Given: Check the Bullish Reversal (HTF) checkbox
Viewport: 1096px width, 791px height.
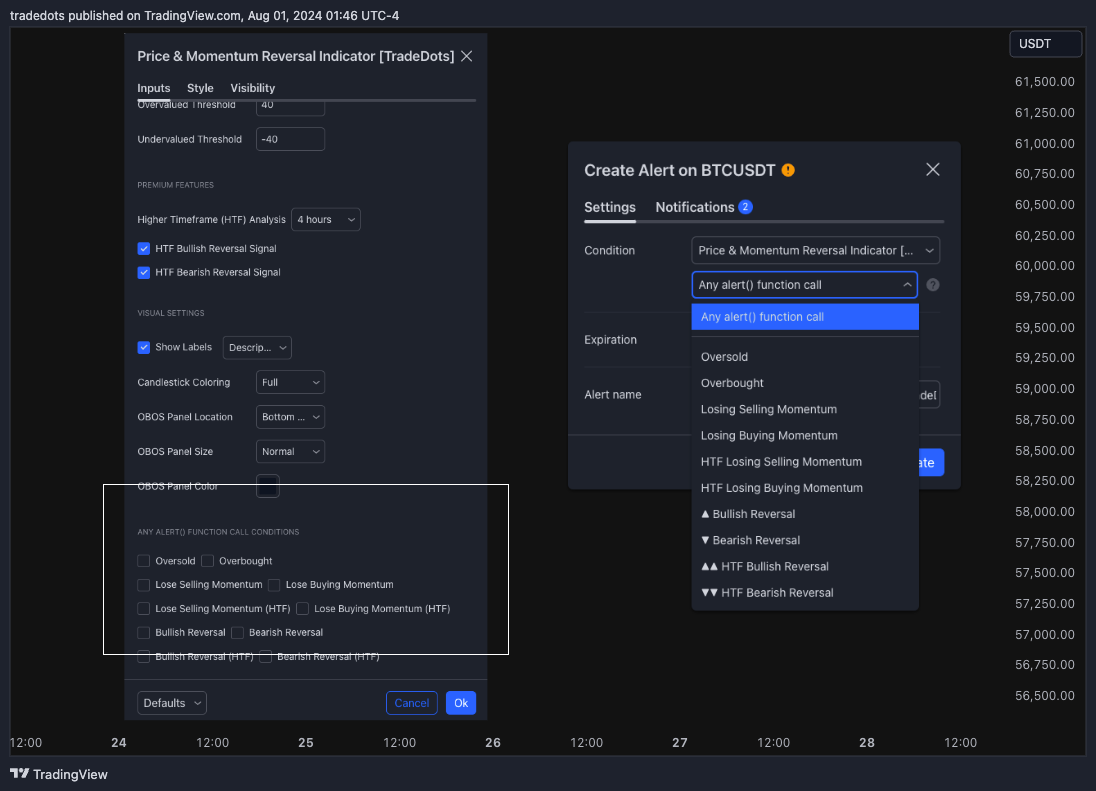Looking at the screenshot, I should pos(144,657).
